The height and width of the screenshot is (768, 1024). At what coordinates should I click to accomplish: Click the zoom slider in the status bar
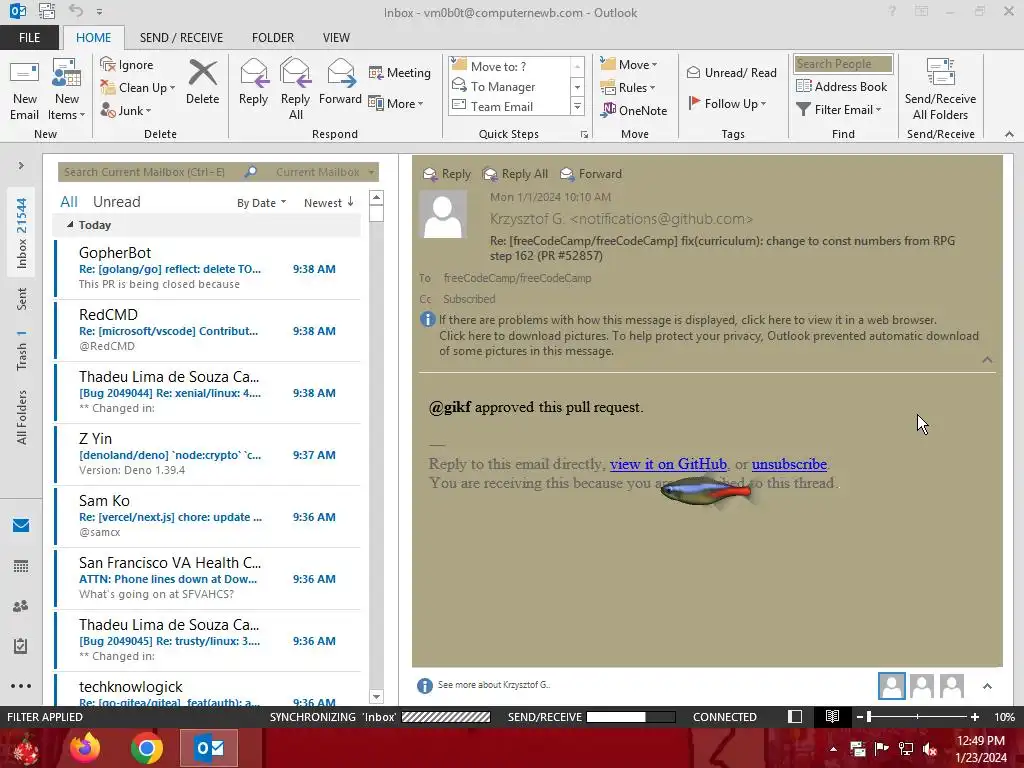click(x=917, y=717)
